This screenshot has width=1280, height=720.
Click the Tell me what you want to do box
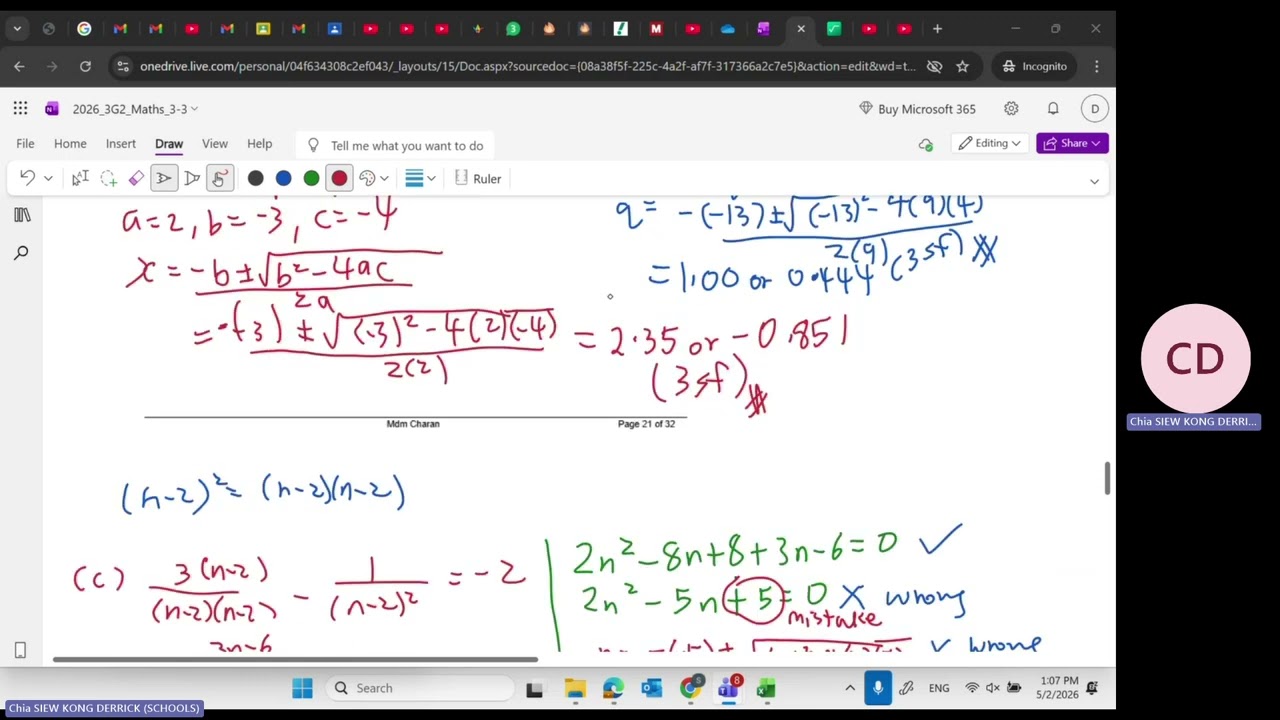395,145
